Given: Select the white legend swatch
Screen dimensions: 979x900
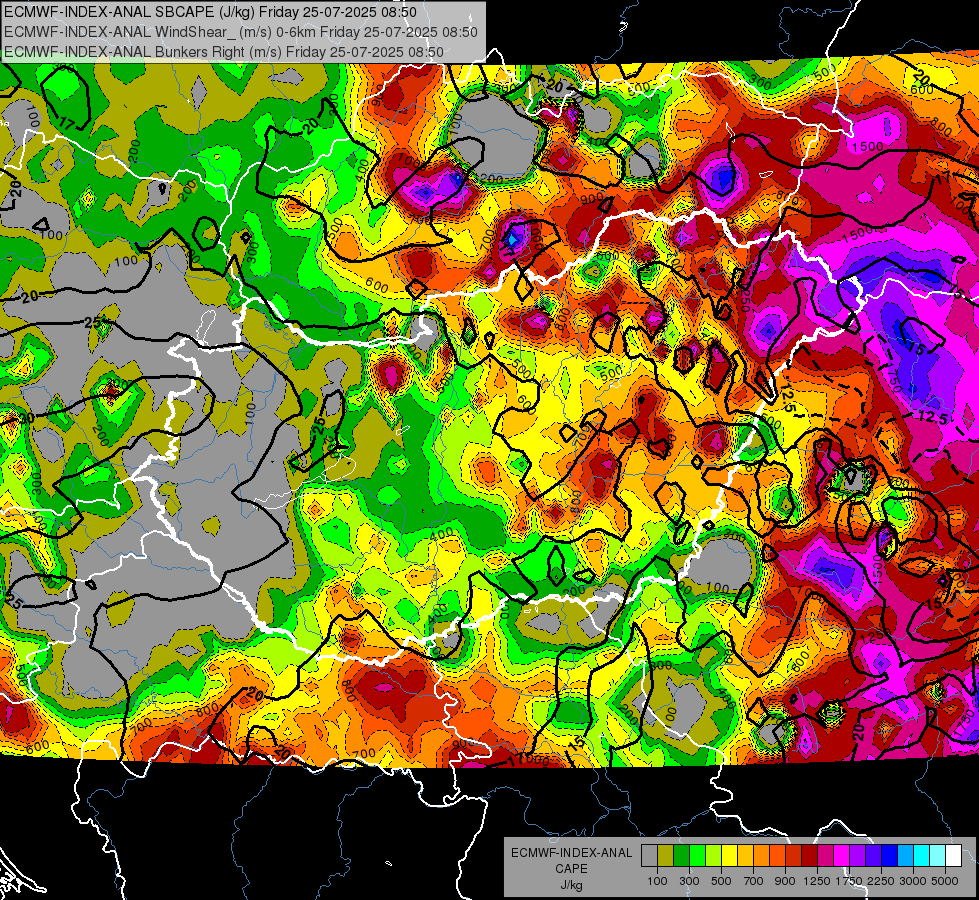Looking at the screenshot, I should point(953,855).
